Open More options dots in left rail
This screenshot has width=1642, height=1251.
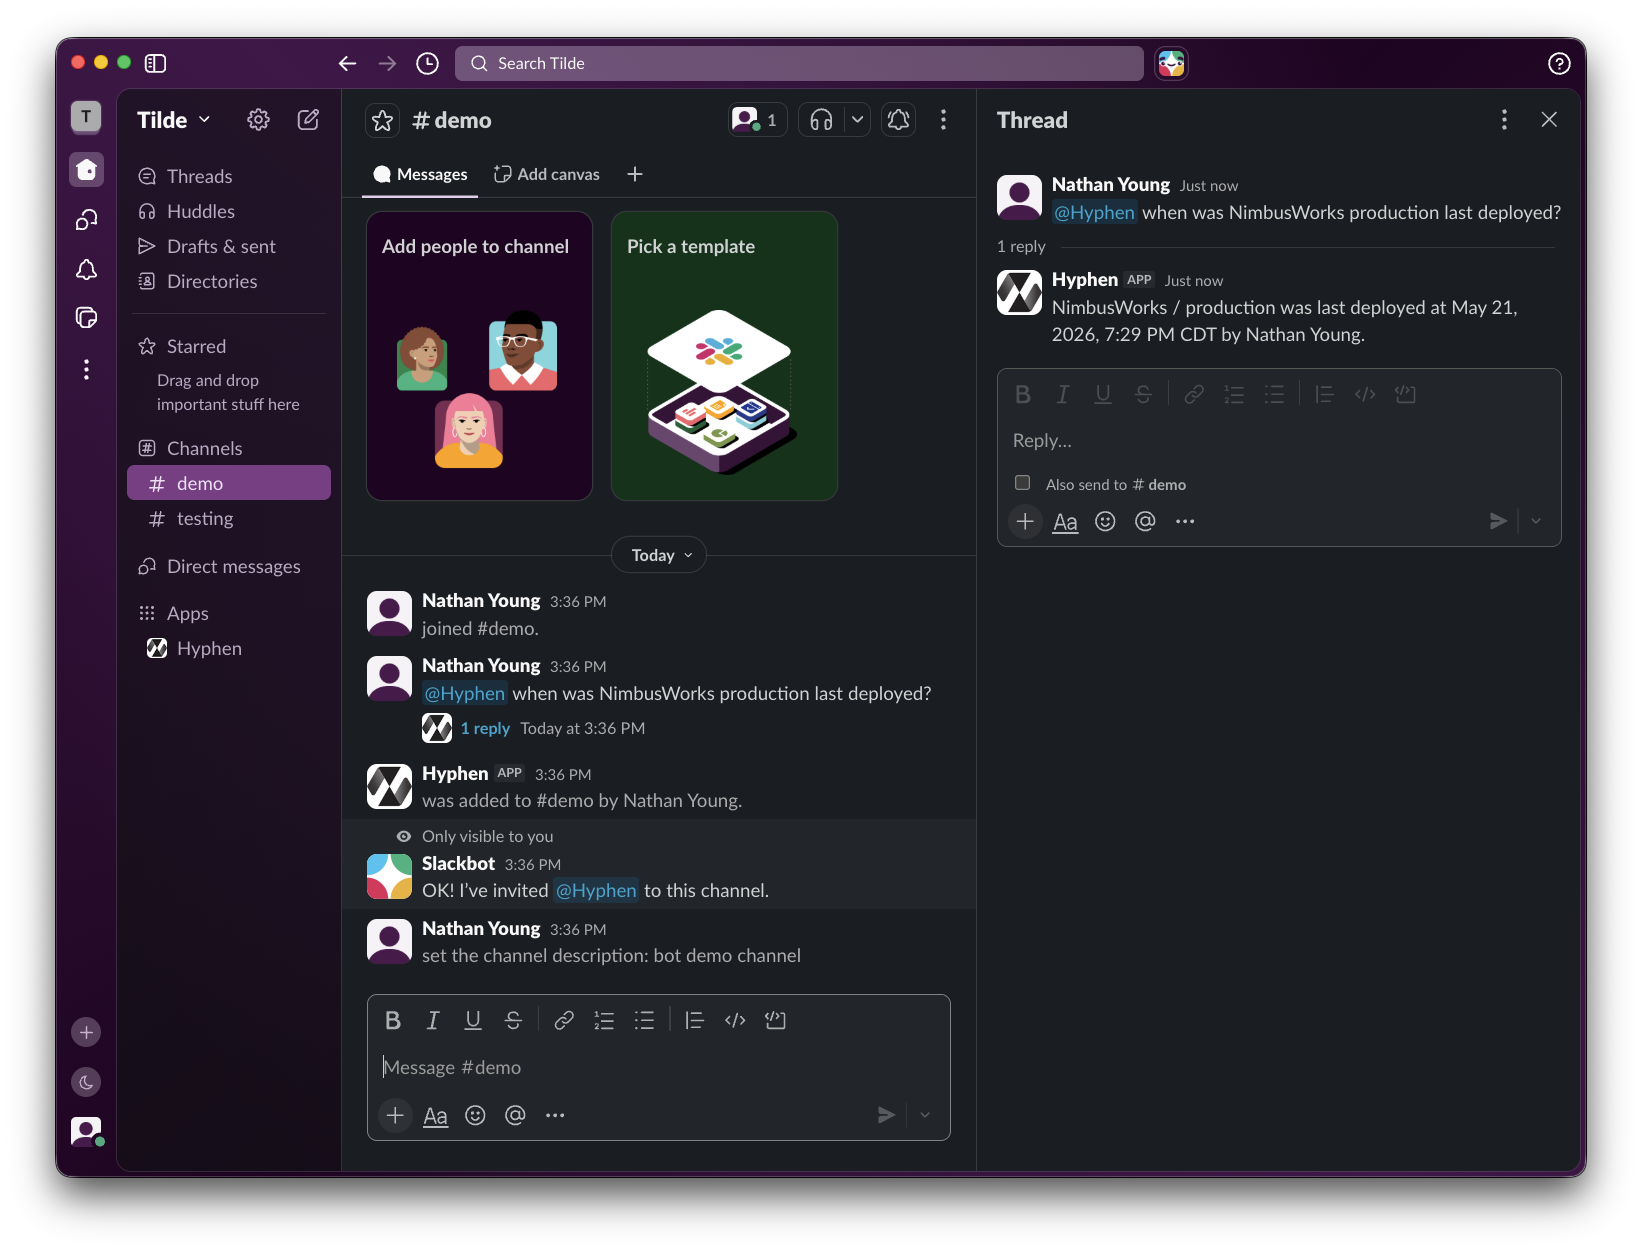pos(86,369)
